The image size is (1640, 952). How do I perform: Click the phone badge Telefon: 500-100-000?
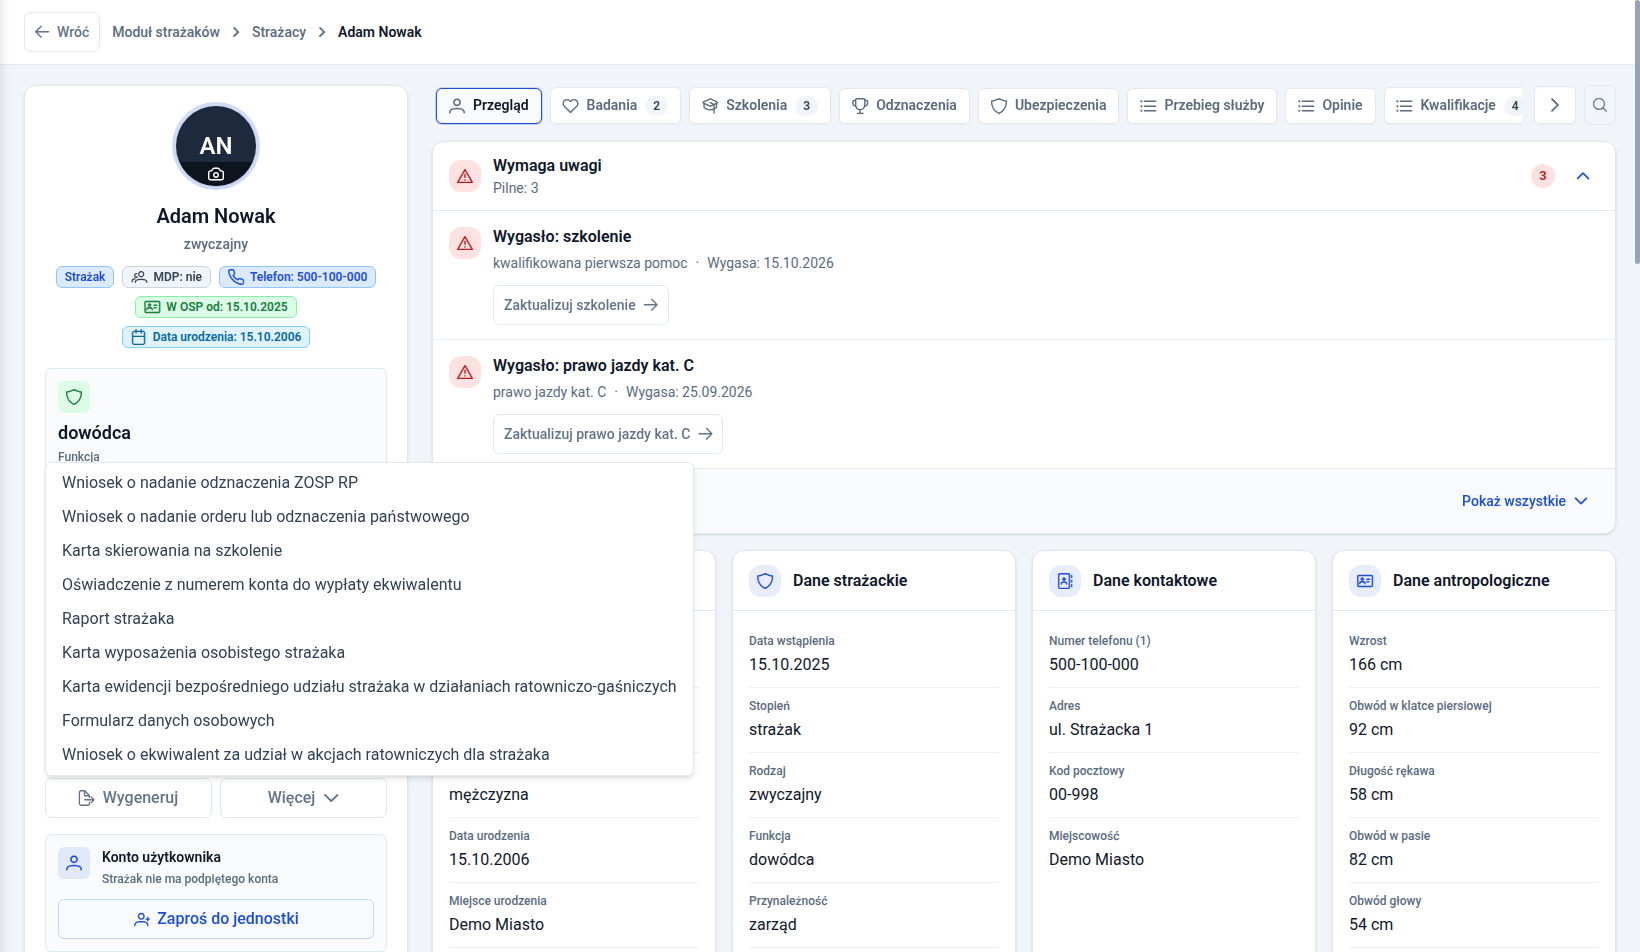click(298, 277)
